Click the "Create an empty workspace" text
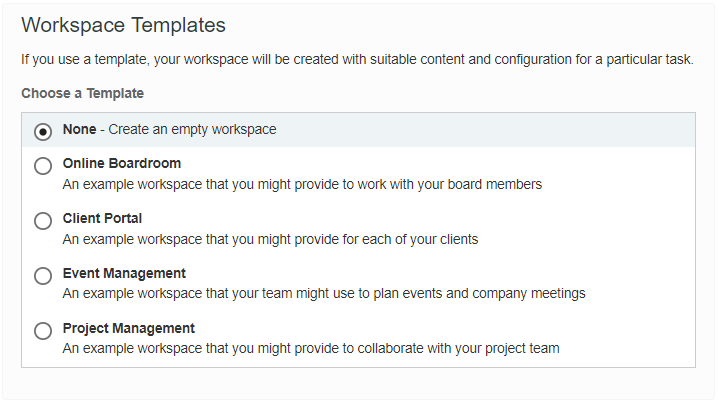 pos(192,130)
